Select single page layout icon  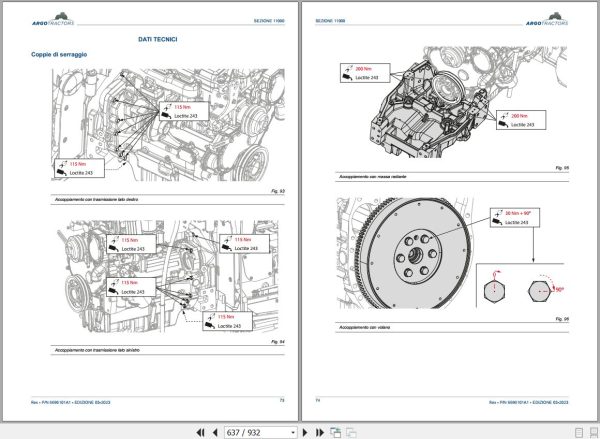coord(579,433)
